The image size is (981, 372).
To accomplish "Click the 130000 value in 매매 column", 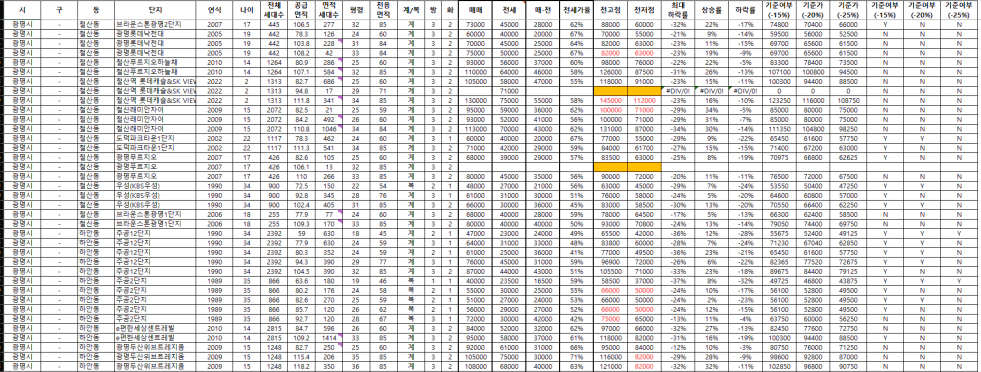I will [475, 99].
